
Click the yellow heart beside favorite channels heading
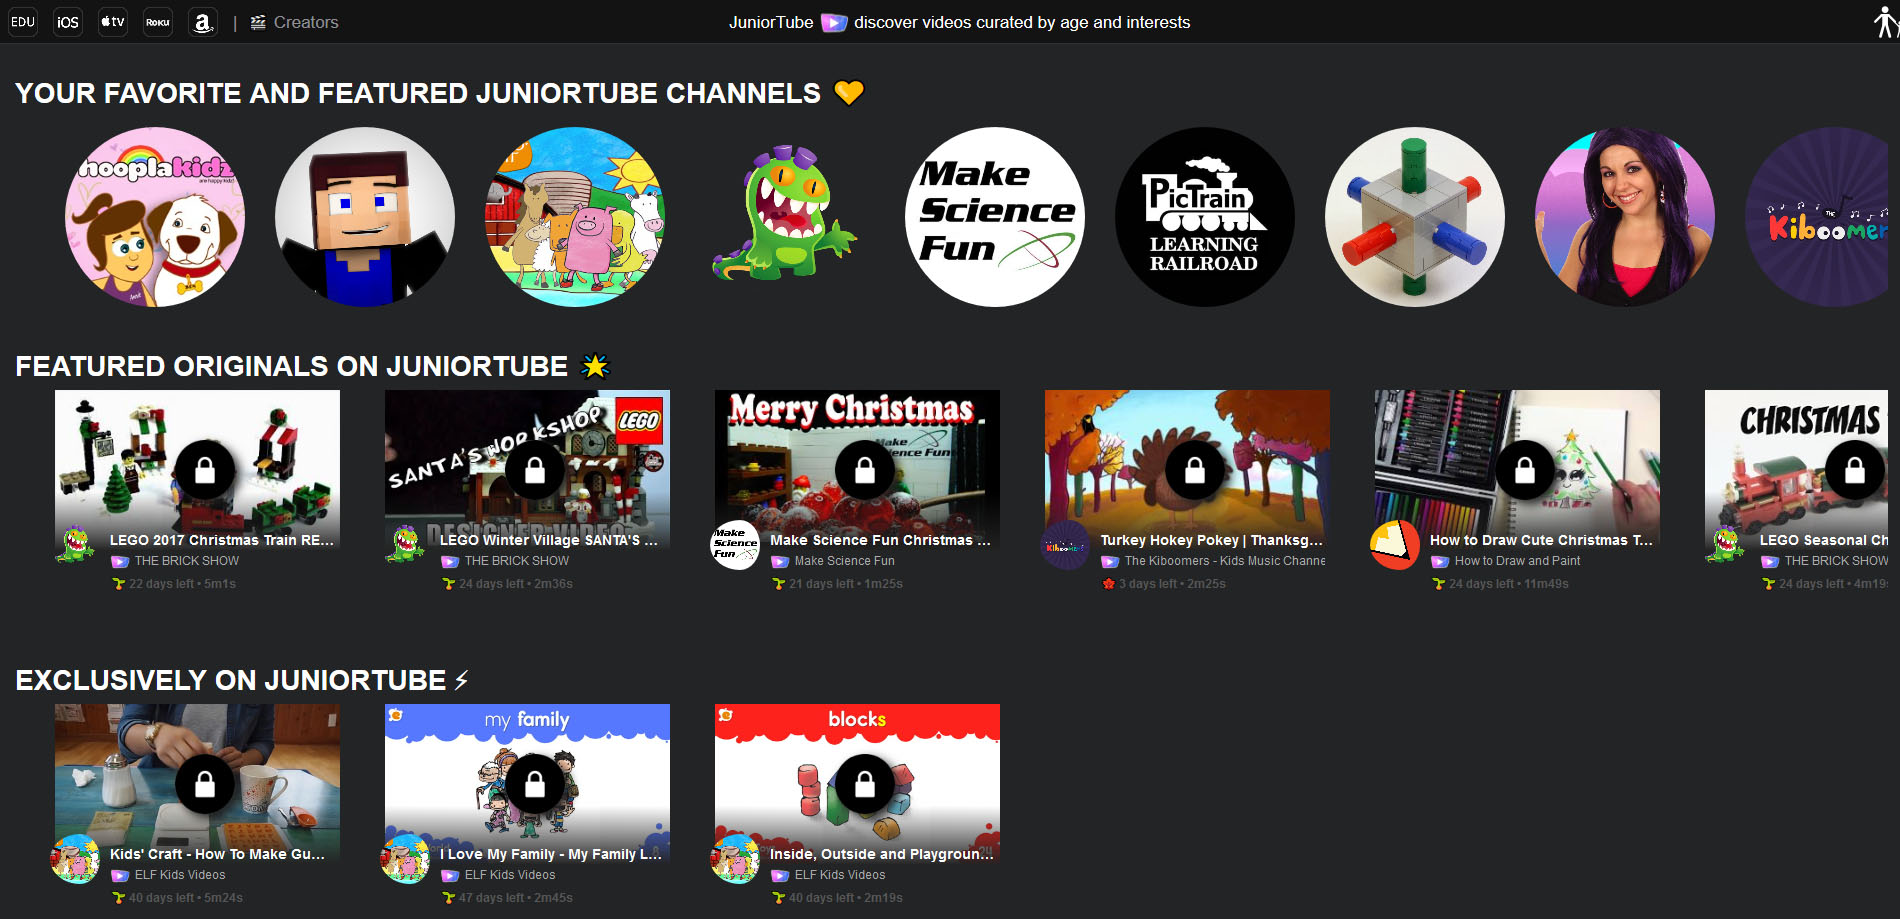pos(849,92)
